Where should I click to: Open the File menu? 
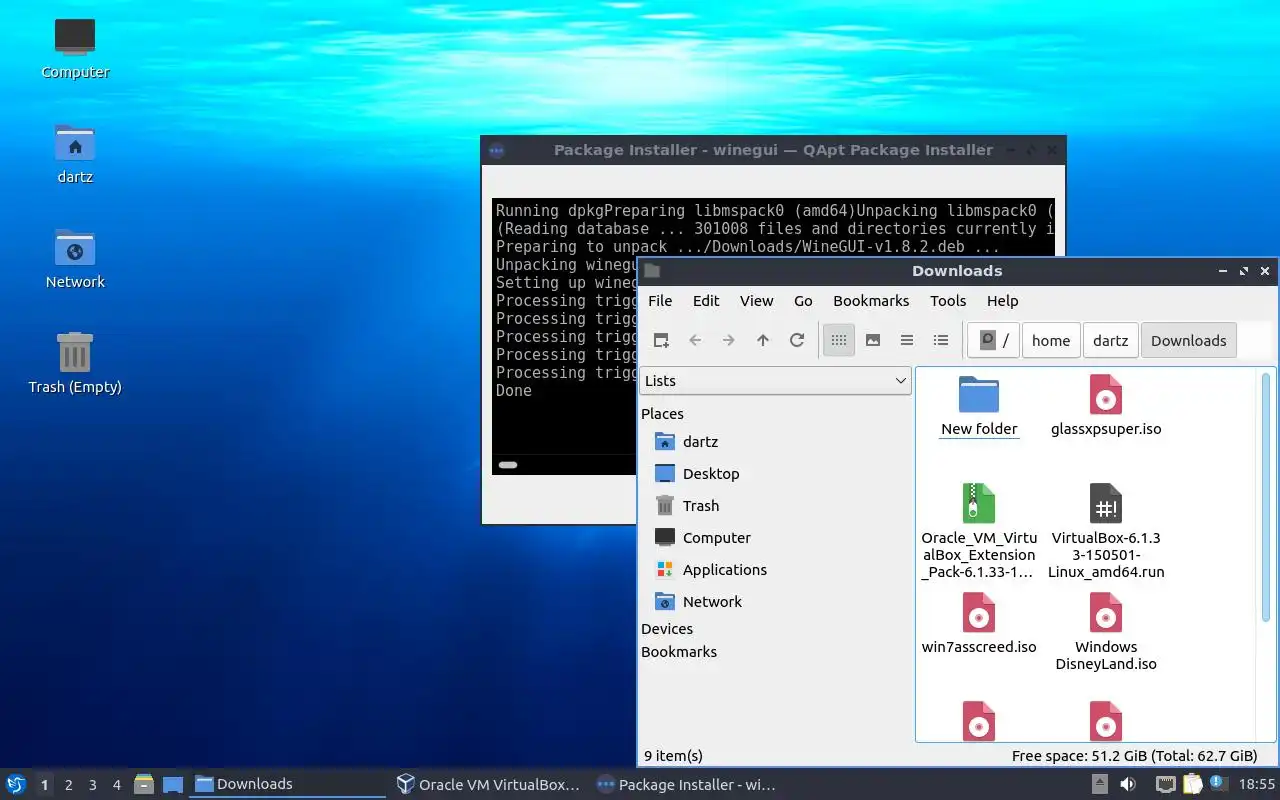tap(660, 301)
